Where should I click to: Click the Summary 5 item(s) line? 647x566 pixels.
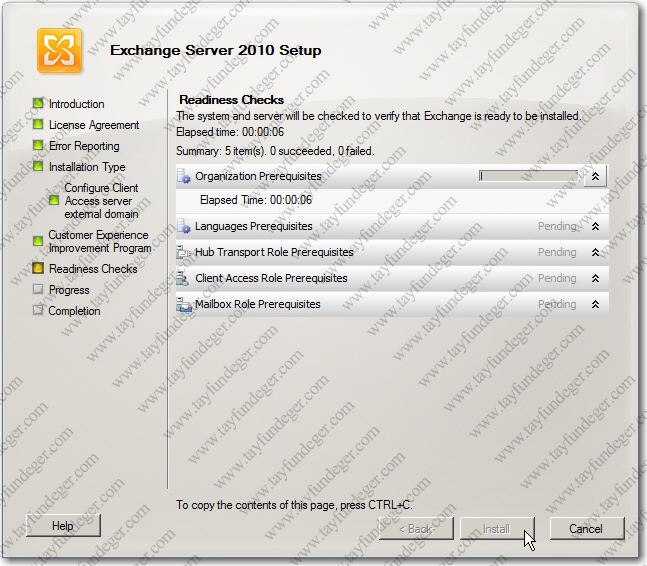click(x=275, y=151)
